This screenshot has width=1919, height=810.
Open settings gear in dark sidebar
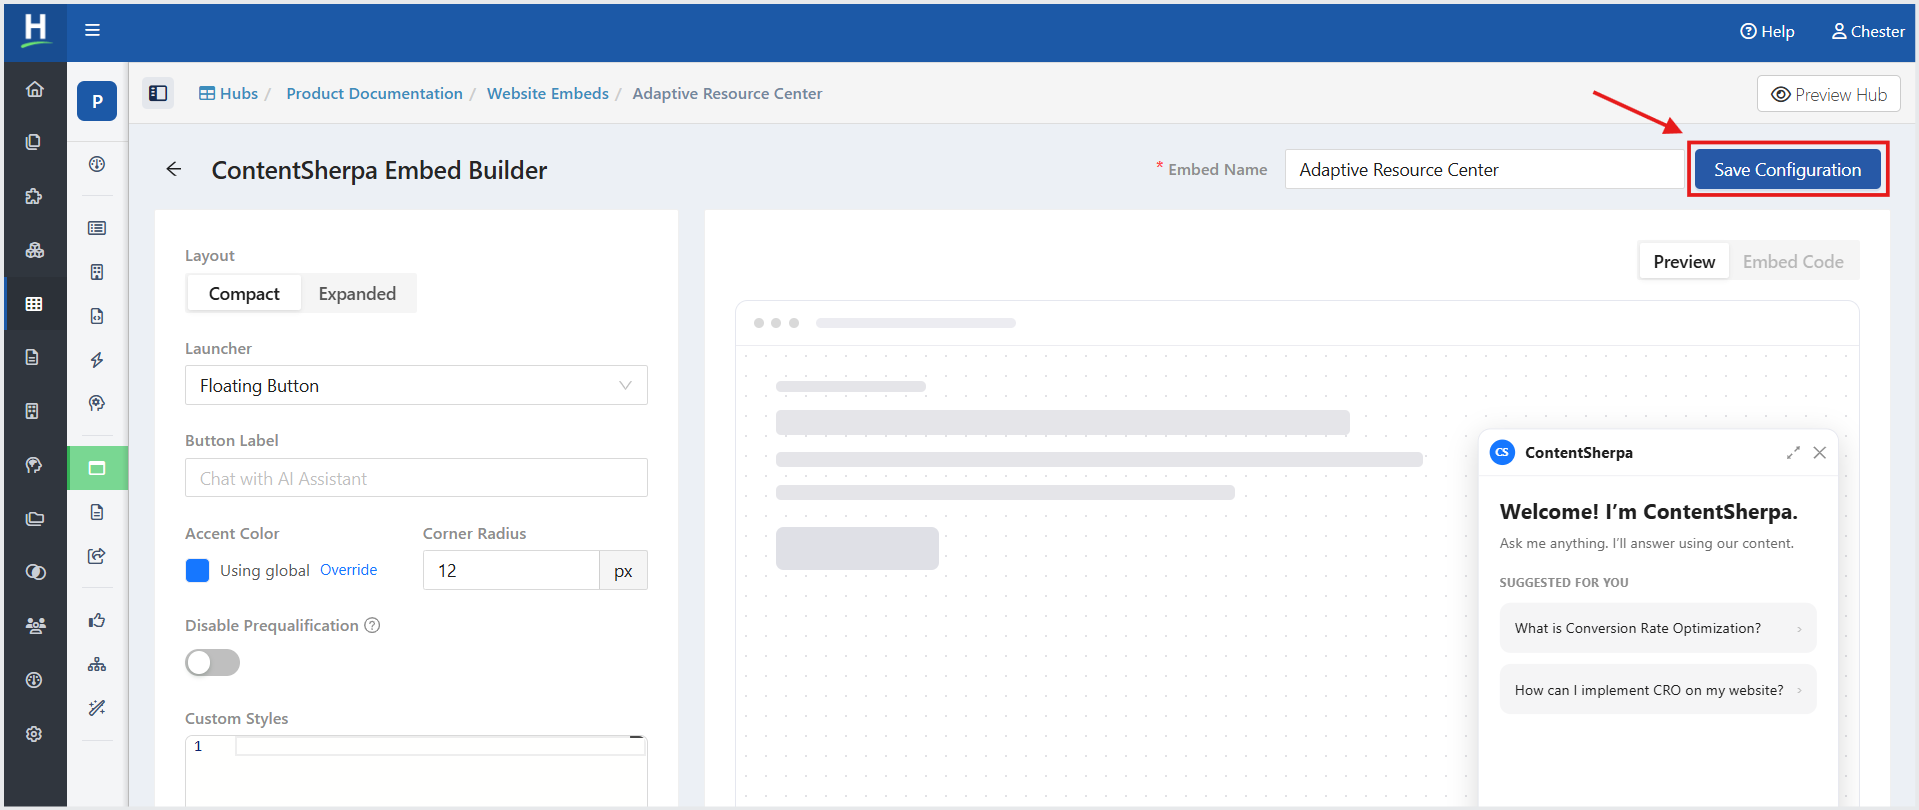coord(34,734)
